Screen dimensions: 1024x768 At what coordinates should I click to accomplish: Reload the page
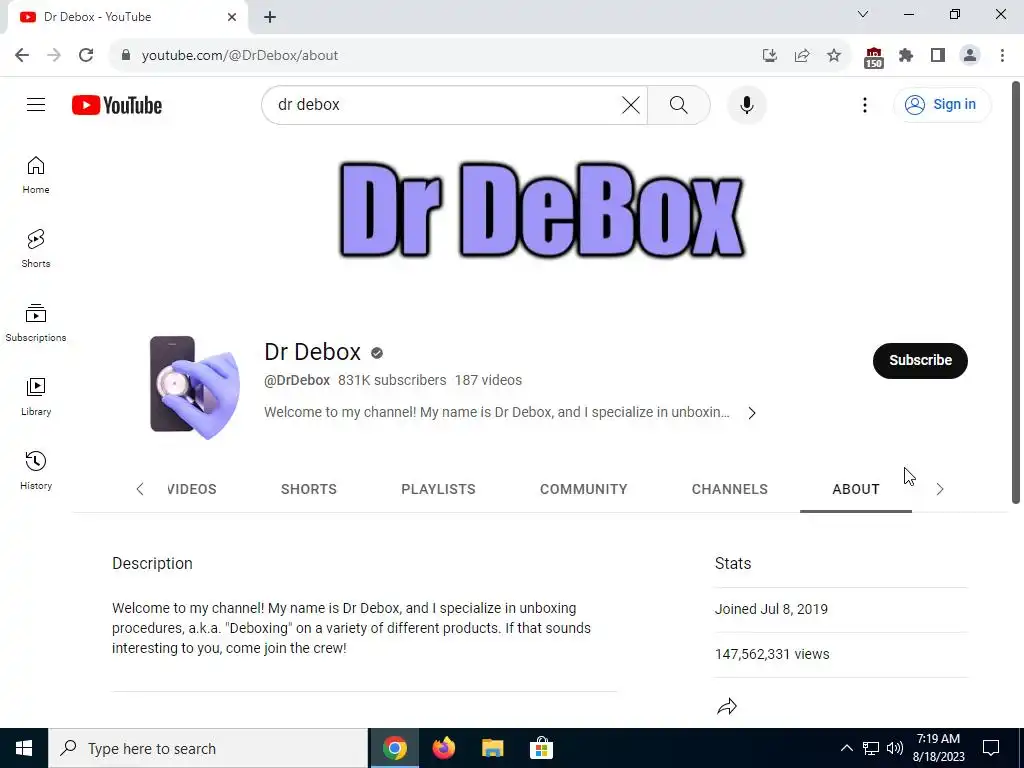[x=86, y=55]
